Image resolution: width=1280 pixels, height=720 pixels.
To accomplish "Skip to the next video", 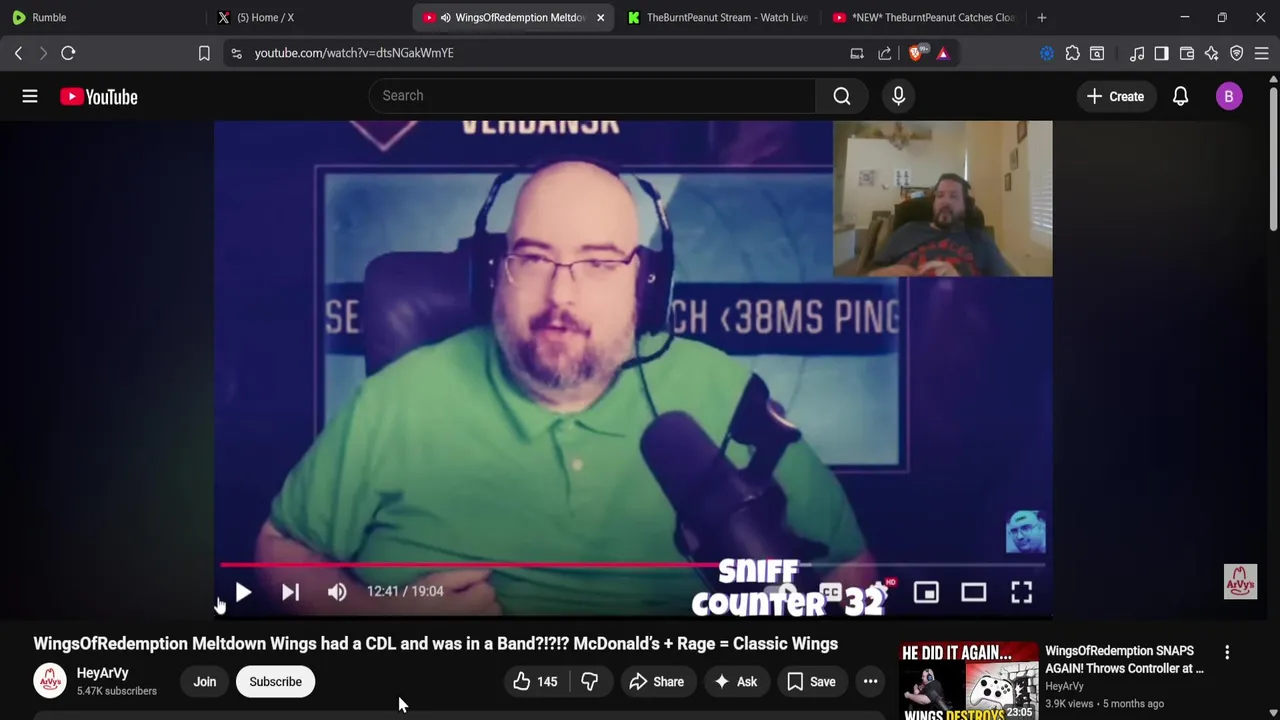I will (290, 592).
